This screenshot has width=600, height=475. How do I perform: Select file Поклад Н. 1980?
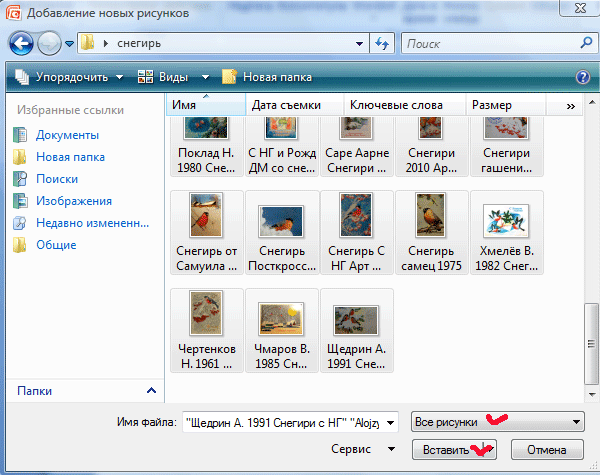point(207,146)
